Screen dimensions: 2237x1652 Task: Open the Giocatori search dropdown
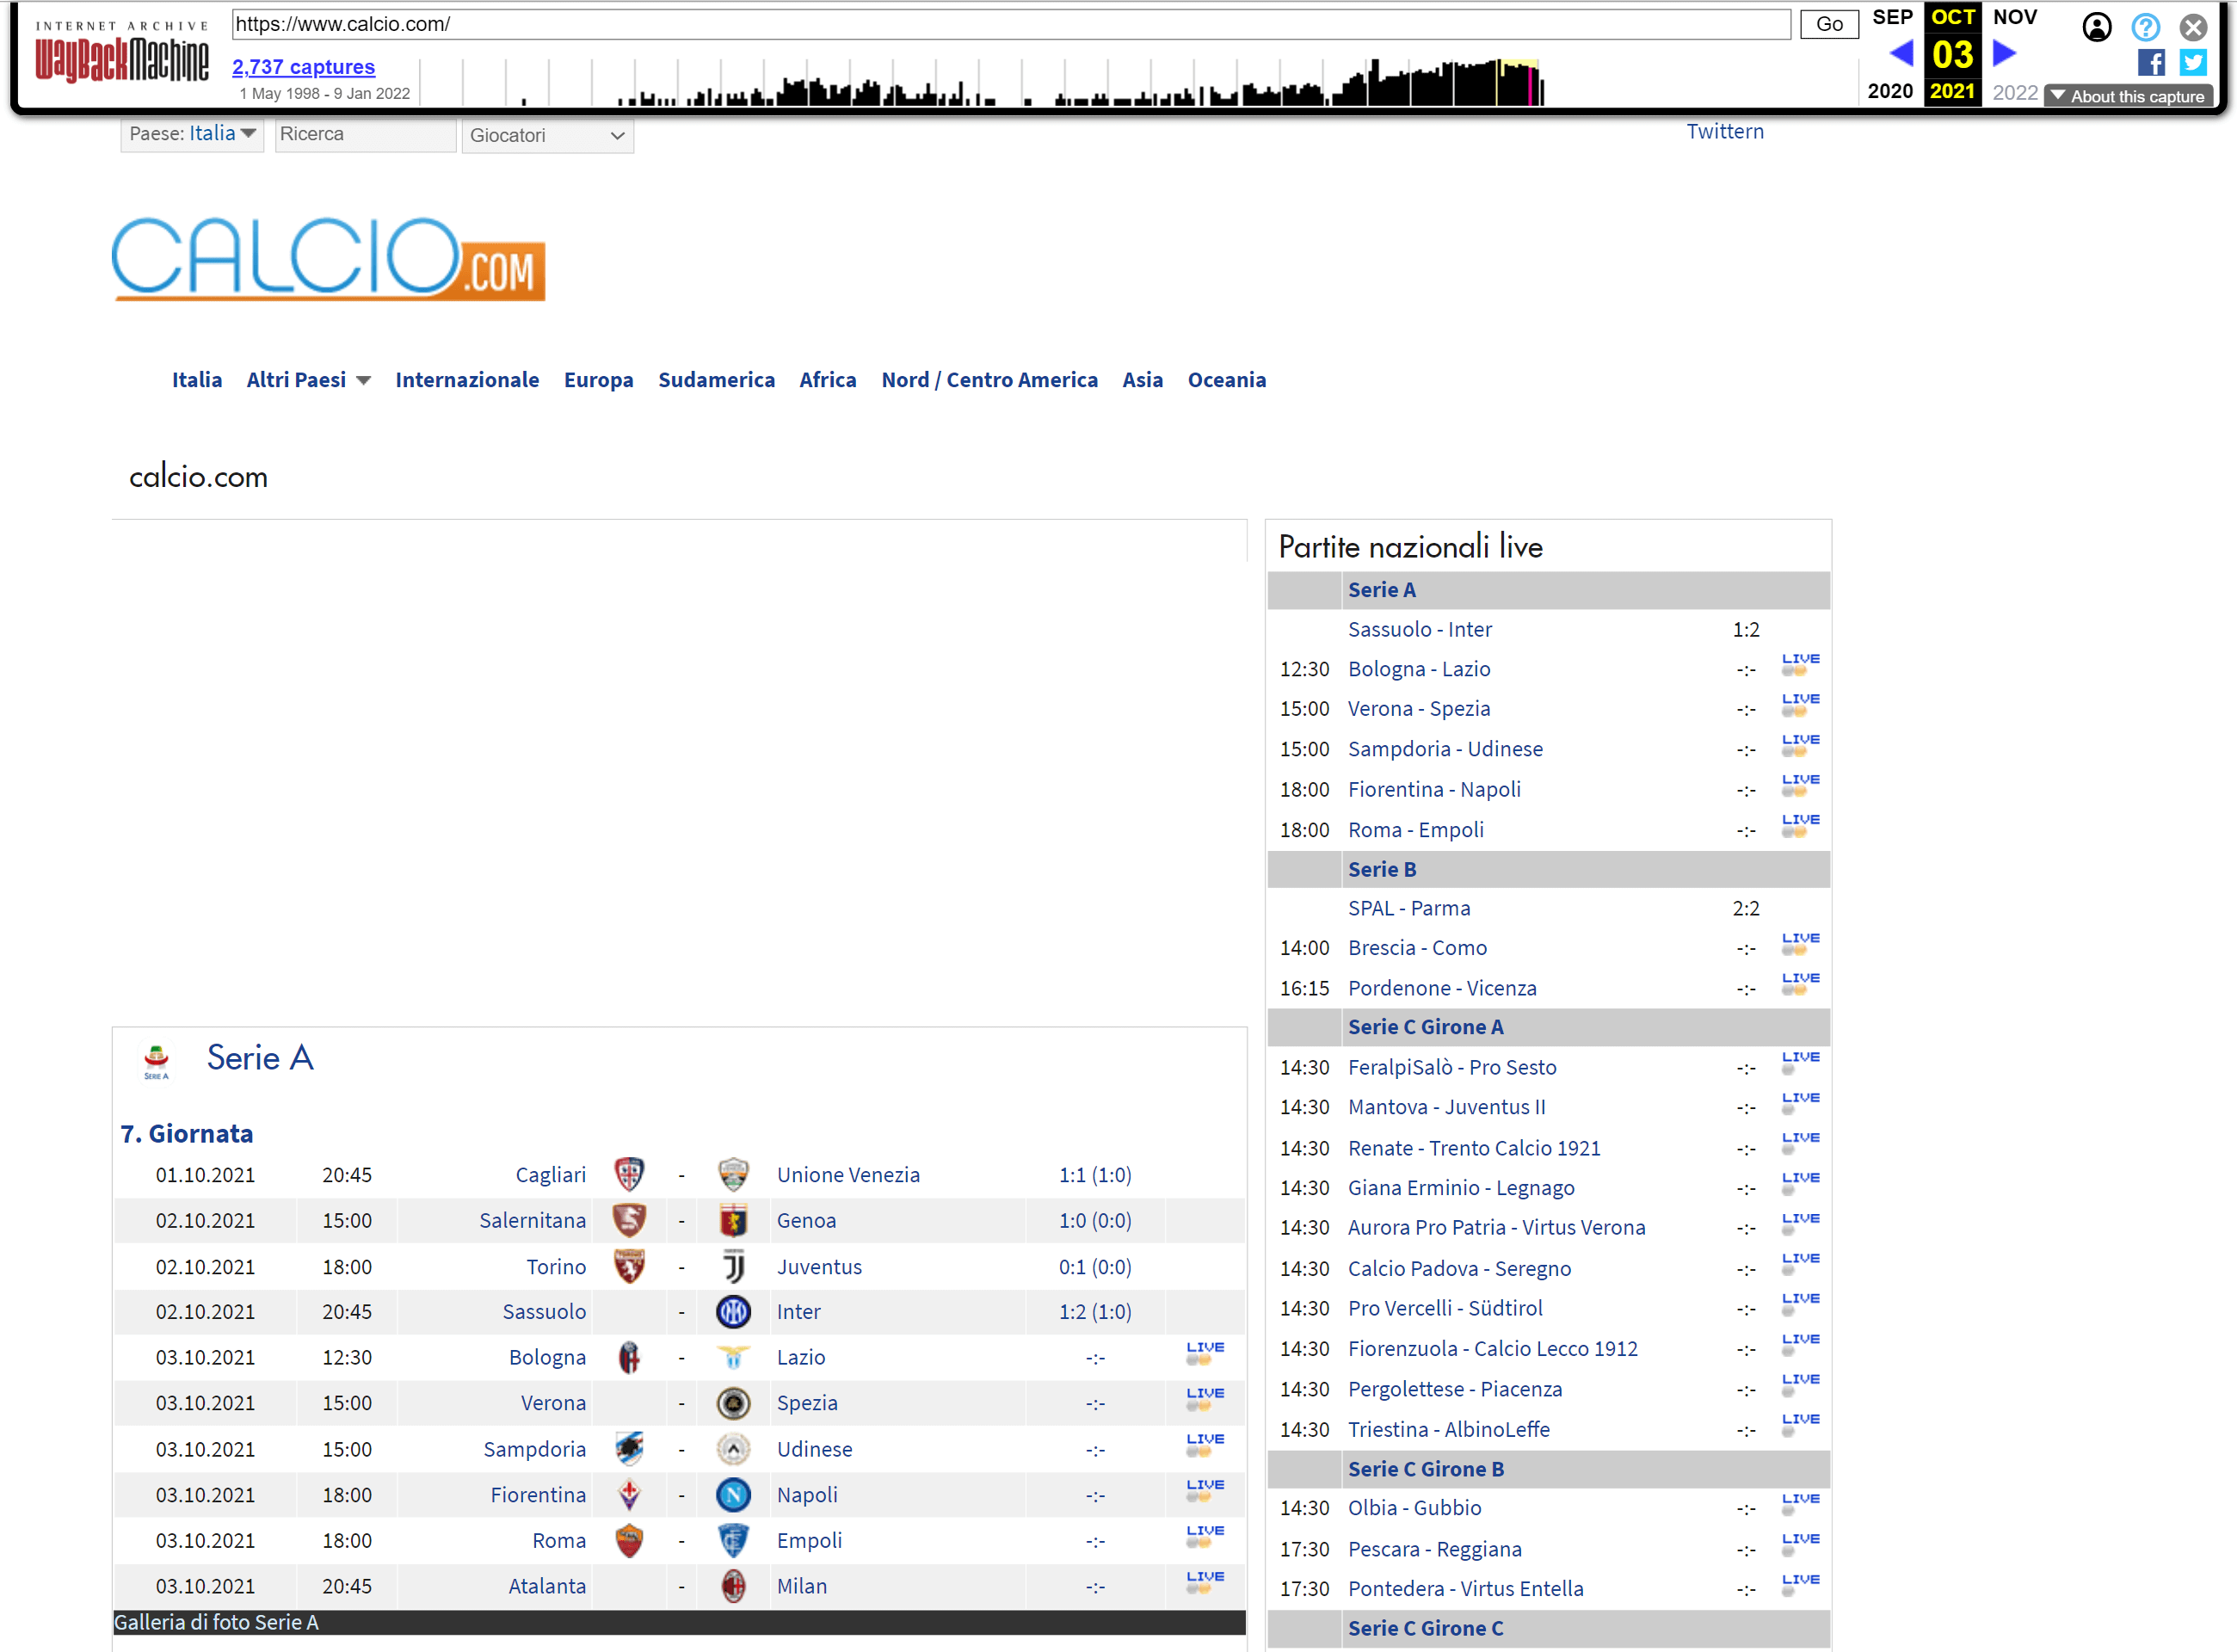(x=547, y=133)
